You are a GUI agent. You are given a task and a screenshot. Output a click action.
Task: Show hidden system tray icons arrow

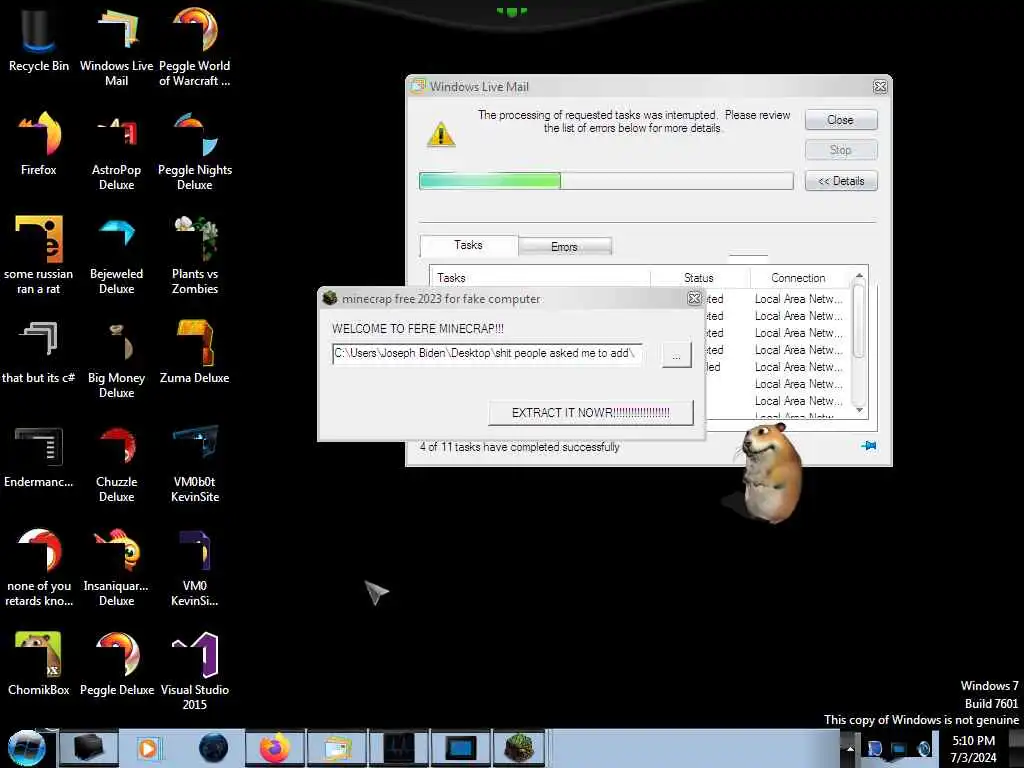coord(850,748)
